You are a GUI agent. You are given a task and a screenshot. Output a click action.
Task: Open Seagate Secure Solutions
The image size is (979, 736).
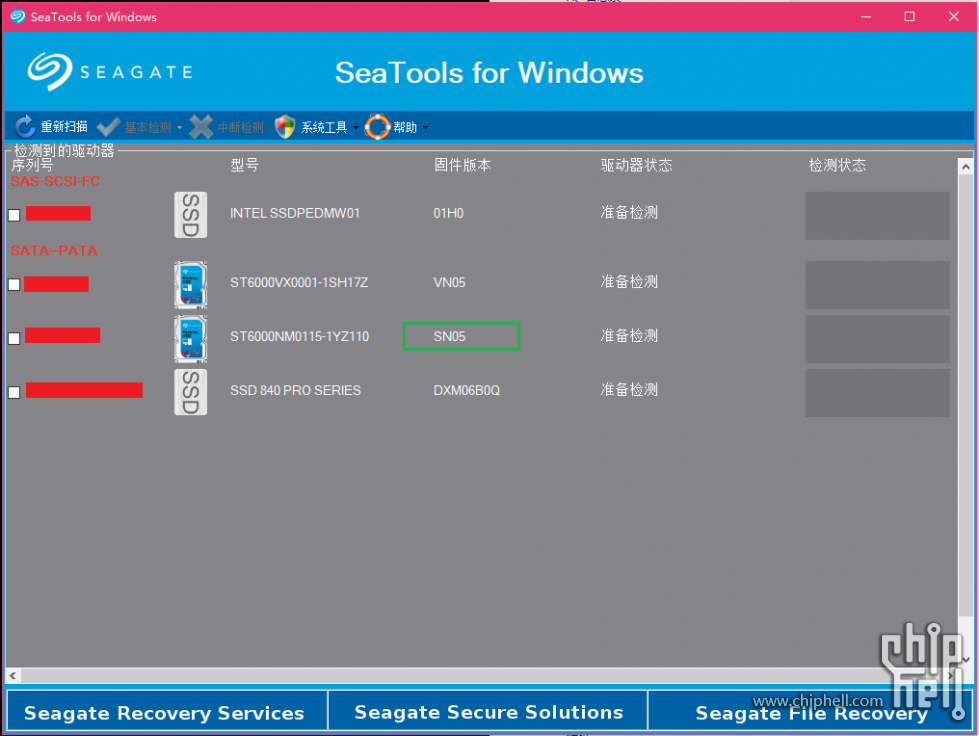(x=488, y=711)
